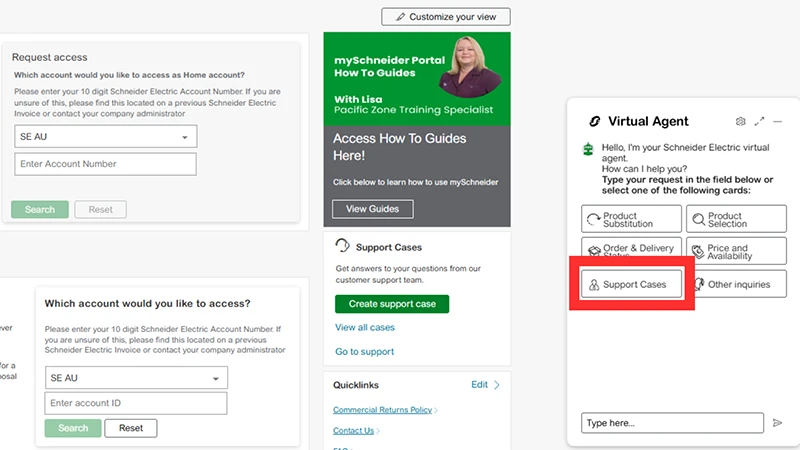800x450 pixels.
Task: Click the Virtual Agent logo icon
Action: (594, 121)
